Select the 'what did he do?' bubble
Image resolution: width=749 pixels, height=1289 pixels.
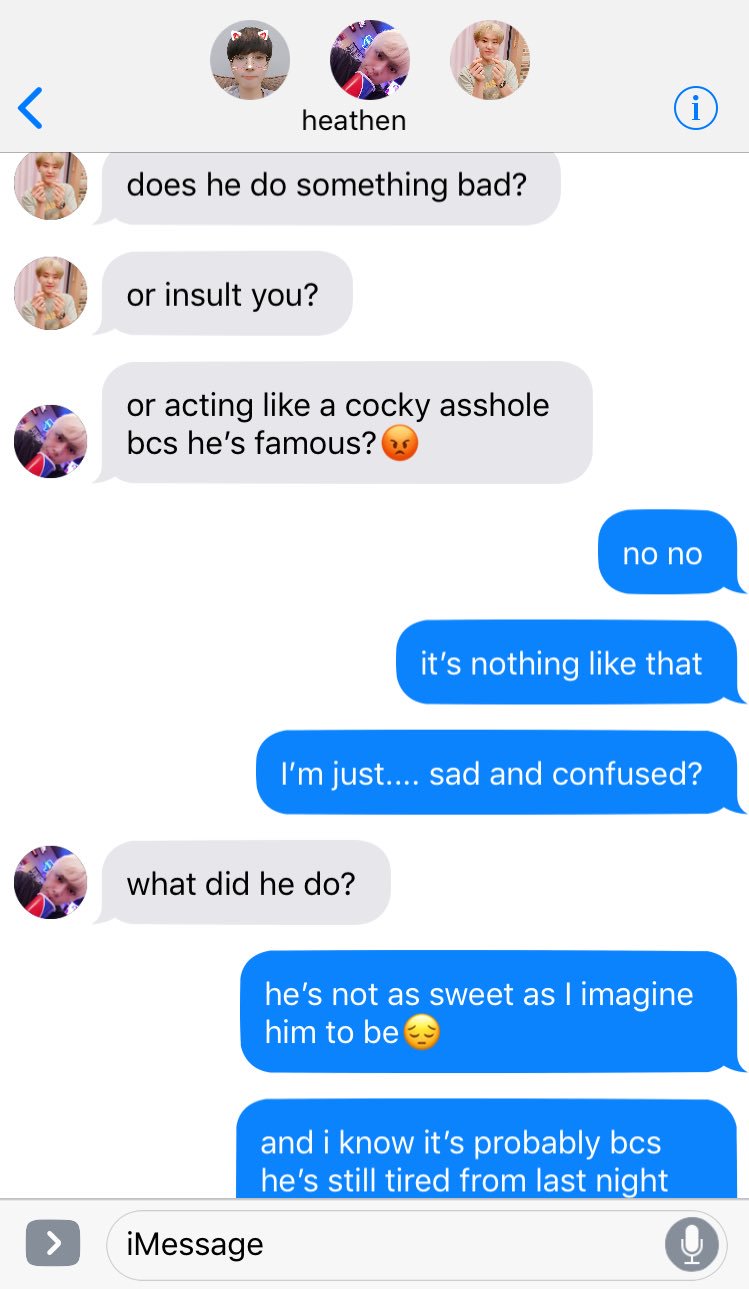coord(242,883)
